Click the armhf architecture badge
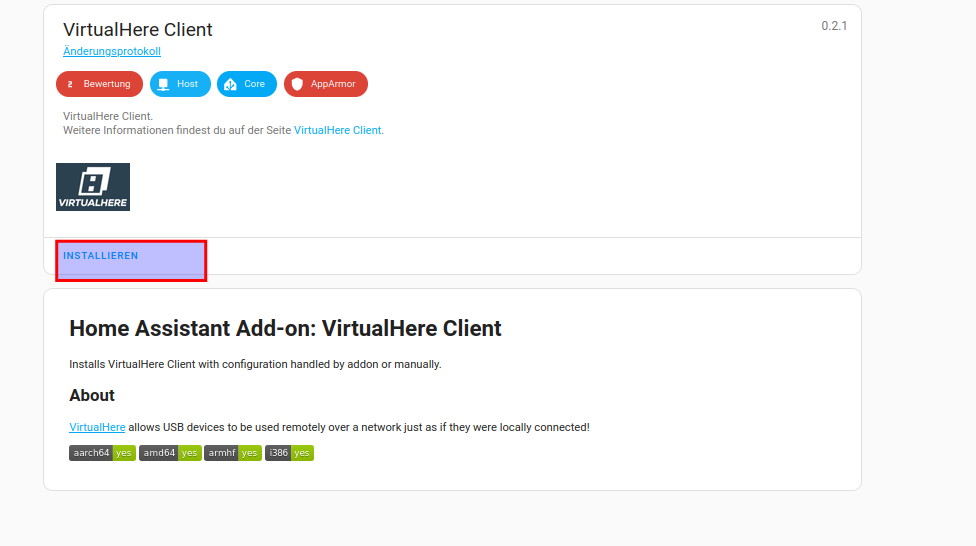This screenshot has width=976, height=546. click(x=233, y=453)
